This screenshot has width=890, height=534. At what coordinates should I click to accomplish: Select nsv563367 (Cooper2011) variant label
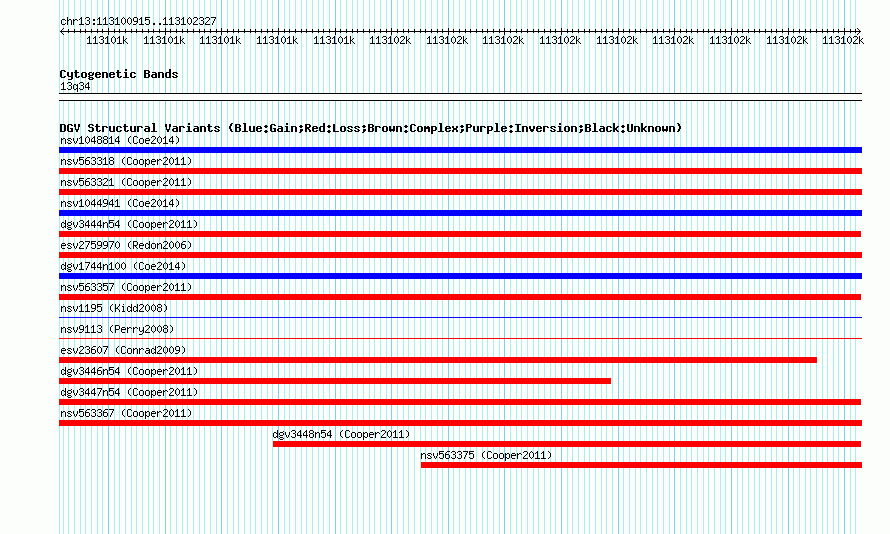point(126,413)
